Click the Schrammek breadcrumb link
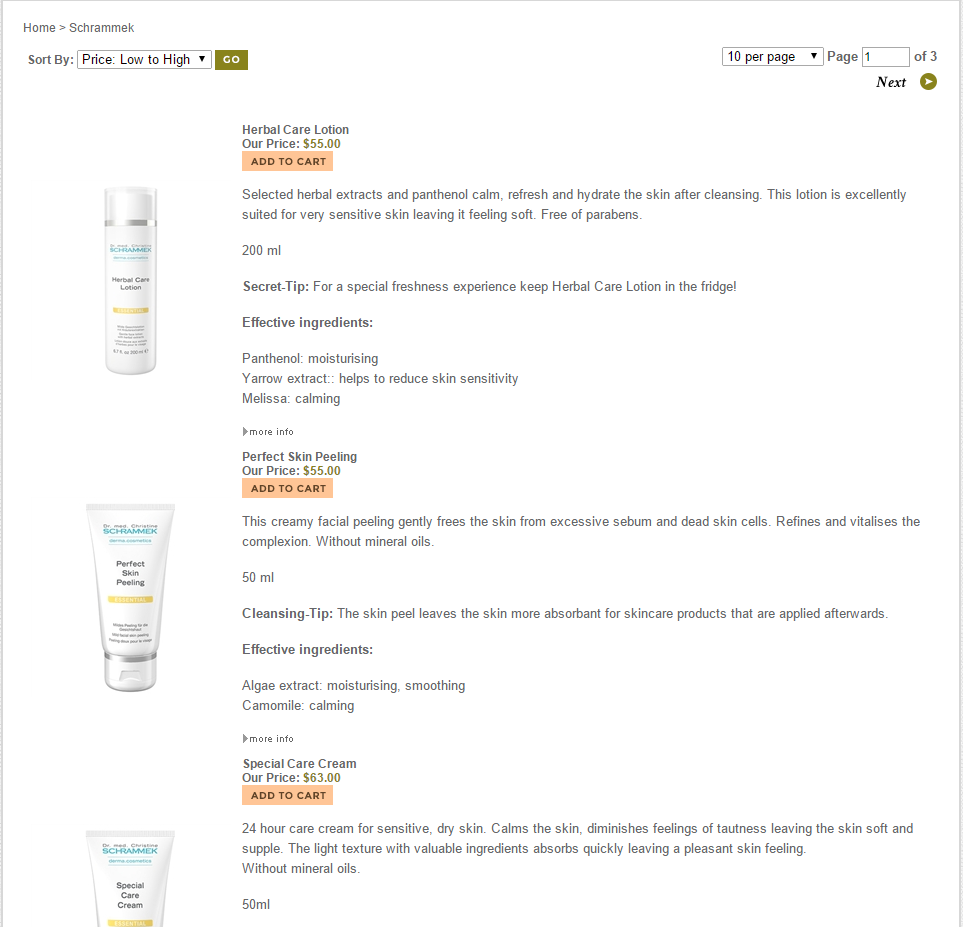The width and height of the screenshot is (963, 943). coord(101,28)
